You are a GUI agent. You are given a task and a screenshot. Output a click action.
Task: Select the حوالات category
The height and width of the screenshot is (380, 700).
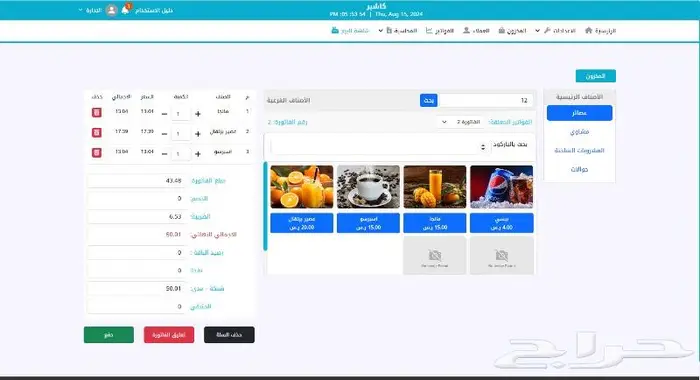[x=579, y=169]
